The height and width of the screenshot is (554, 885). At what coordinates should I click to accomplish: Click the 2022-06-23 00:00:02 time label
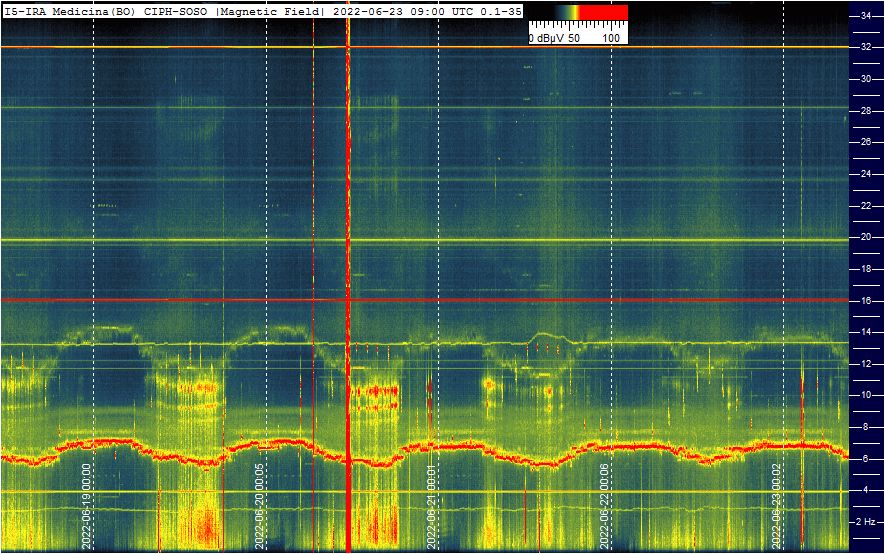pos(777,505)
